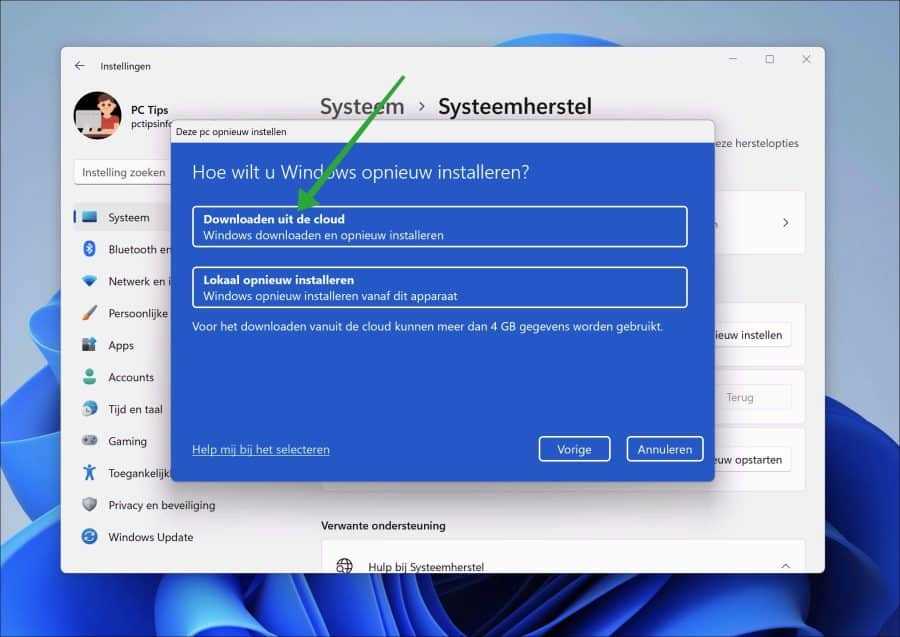Open Netwerk en internet sidebar item
The image size is (900, 637).
[x=122, y=281]
